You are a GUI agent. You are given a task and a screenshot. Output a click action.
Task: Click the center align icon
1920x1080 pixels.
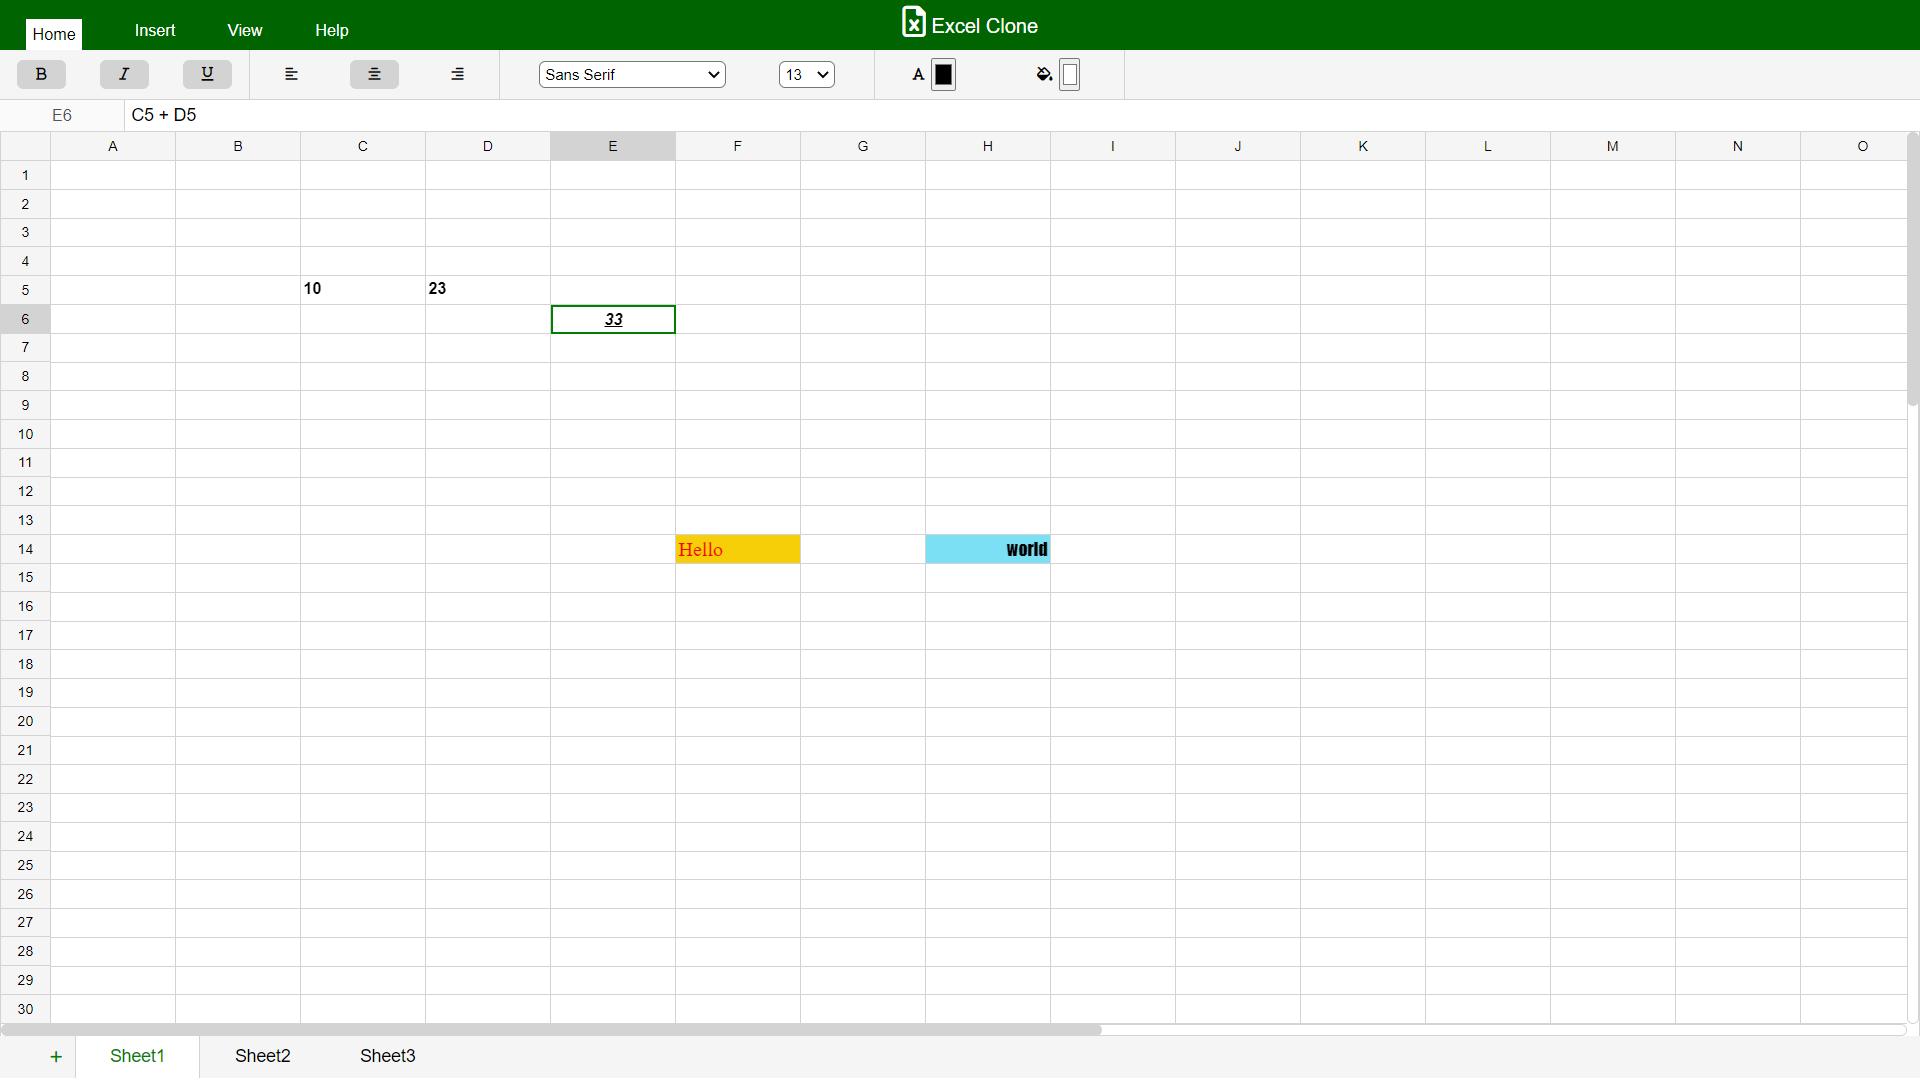coord(374,74)
